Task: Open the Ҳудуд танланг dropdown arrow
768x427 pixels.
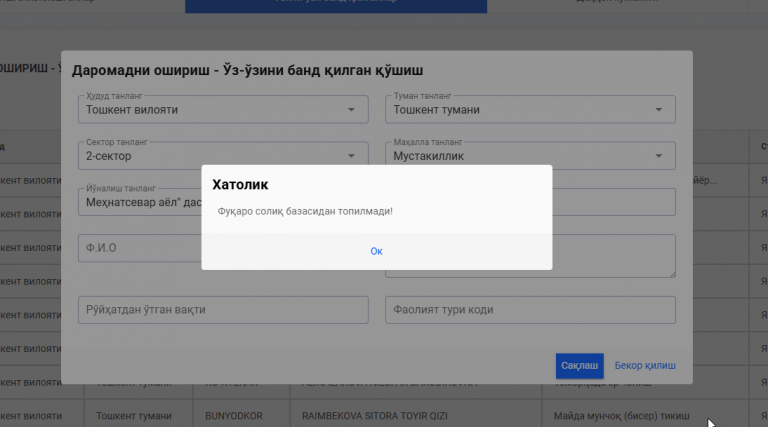Action: click(351, 110)
